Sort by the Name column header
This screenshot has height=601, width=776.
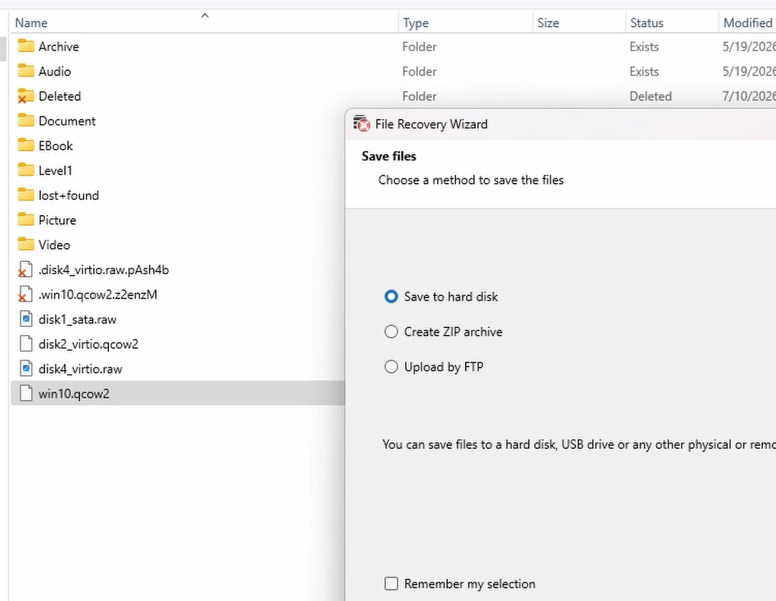[x=31, y=23]
